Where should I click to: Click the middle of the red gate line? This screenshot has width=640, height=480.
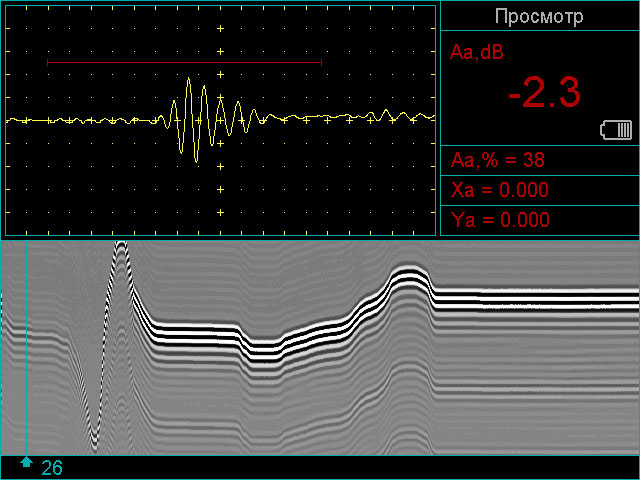point(184,62)
